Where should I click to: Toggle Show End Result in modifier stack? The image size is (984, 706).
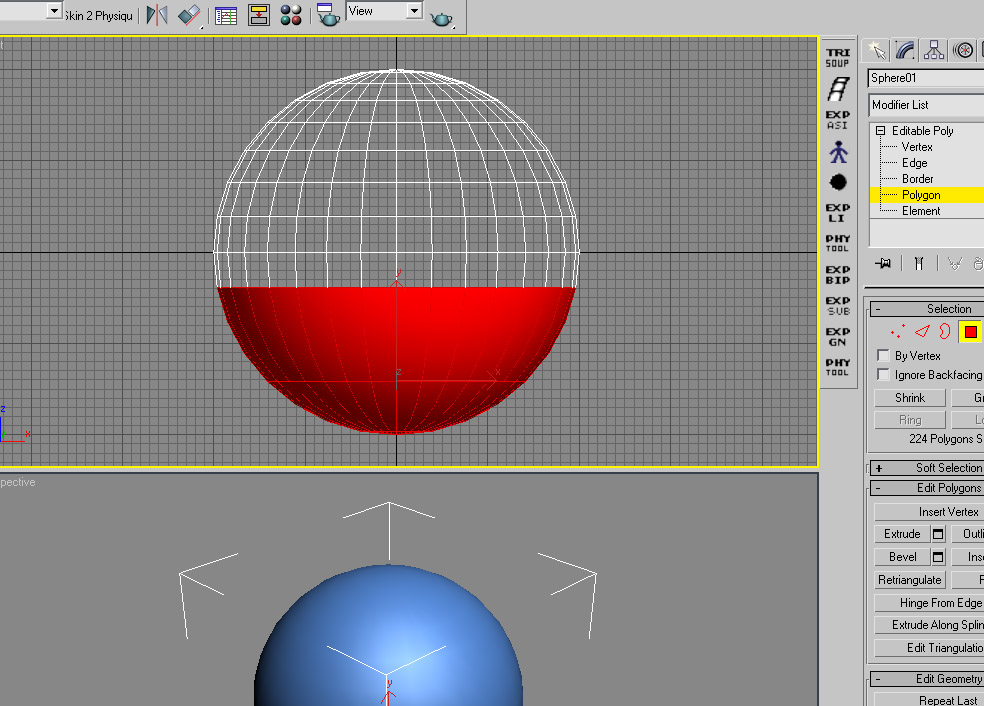[x=918, y=263]
